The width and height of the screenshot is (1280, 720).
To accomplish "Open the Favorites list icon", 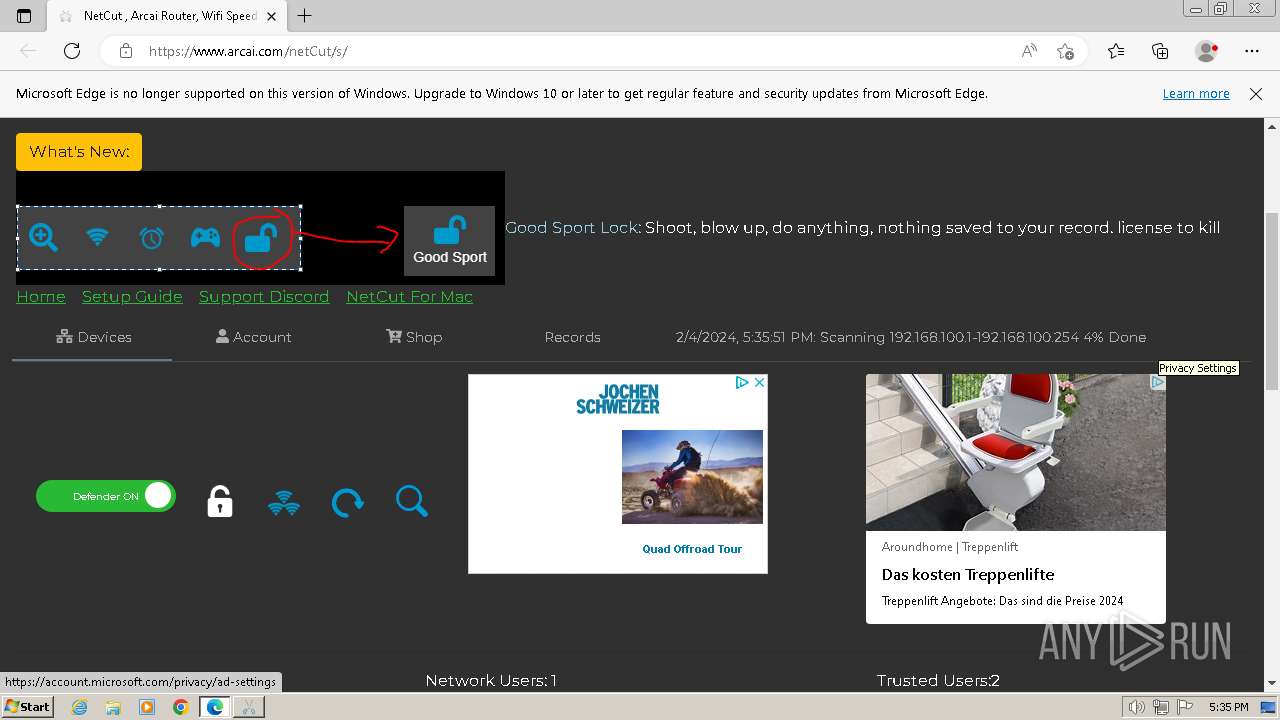I will click(1116, 51).
